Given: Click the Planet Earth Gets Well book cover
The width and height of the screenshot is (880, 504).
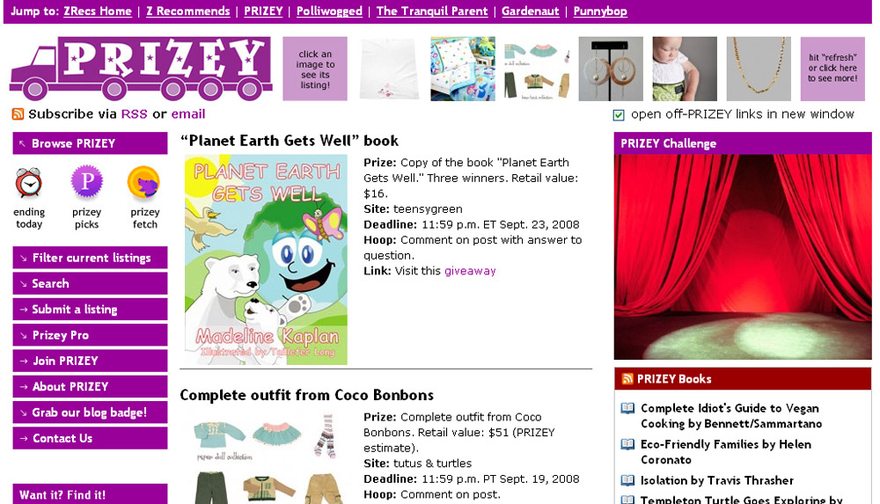Looking at the screenshot, I should pyautogui.click(x=266, y=259).
